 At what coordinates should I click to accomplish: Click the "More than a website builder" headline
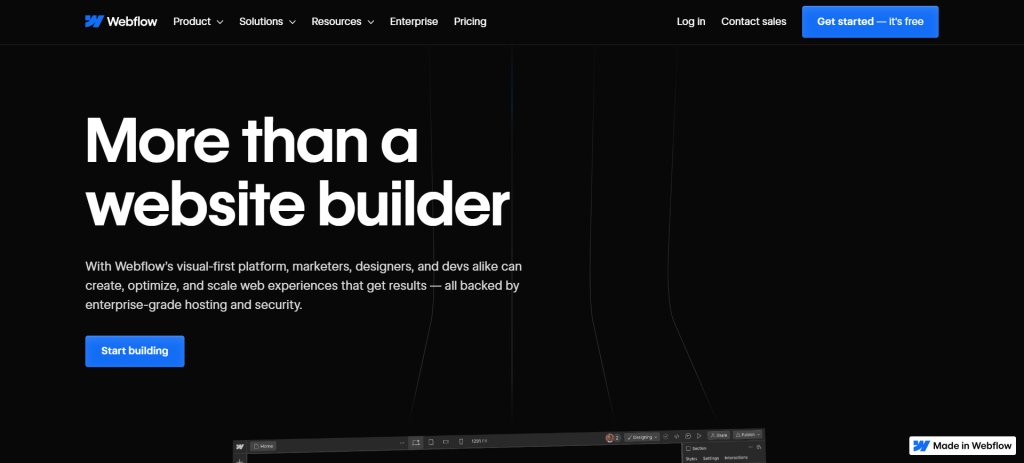297,171
